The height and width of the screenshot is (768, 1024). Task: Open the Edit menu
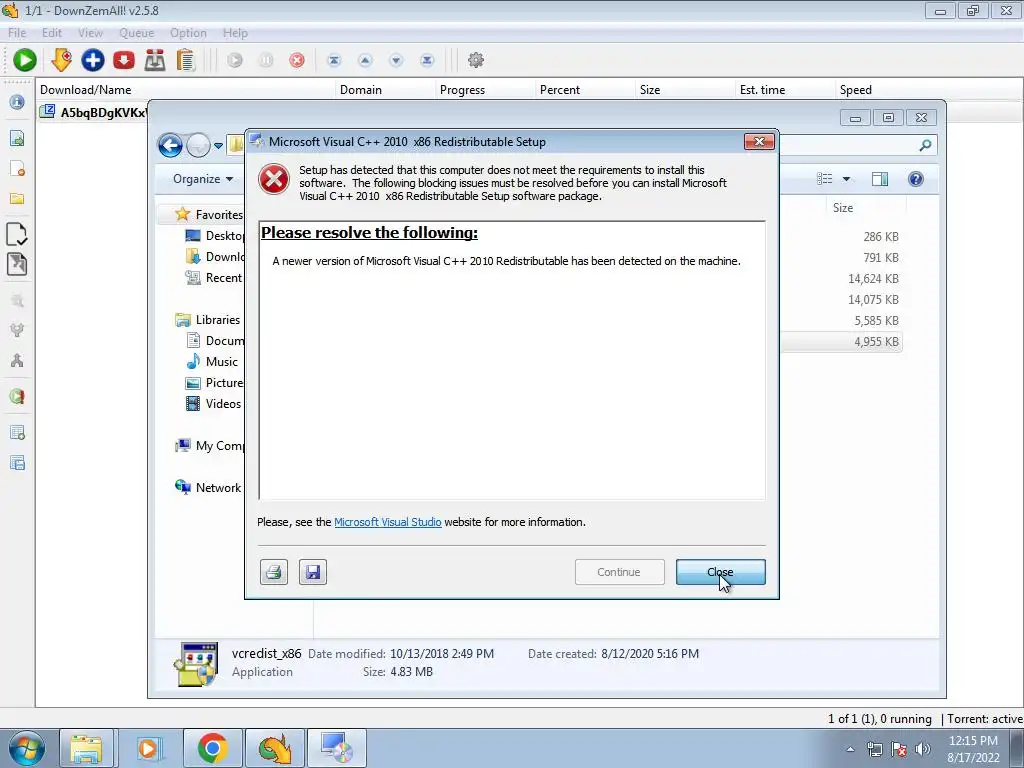click(x=52, y=33)
